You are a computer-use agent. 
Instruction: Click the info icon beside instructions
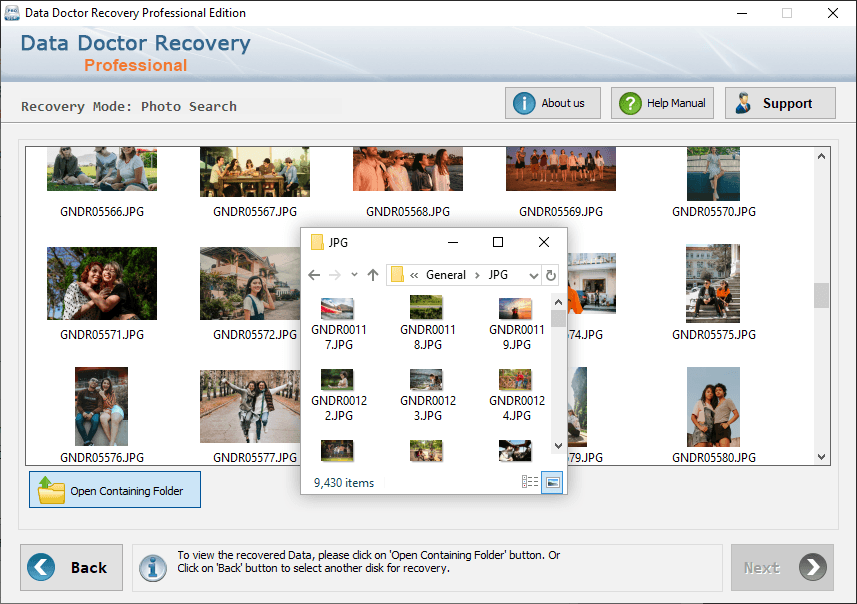153,567
